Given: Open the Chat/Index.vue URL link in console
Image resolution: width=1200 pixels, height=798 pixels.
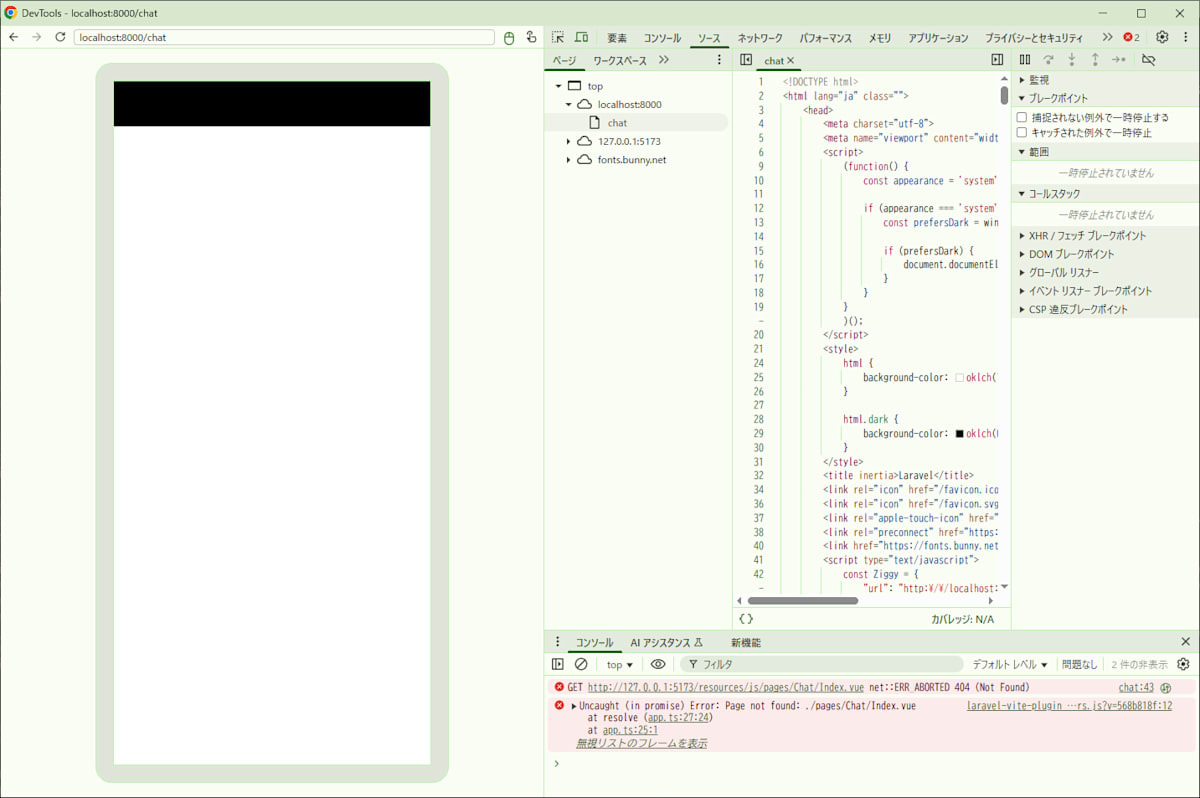Looking at the screenshot, I should 727,688.
